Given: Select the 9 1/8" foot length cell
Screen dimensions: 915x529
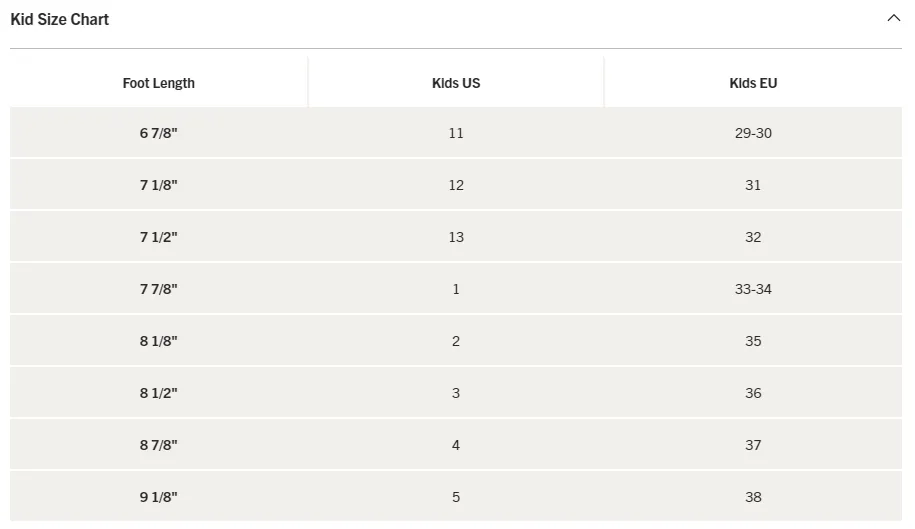Looking at the screenshot, I should pyautogui.click(x=158, y=497).
